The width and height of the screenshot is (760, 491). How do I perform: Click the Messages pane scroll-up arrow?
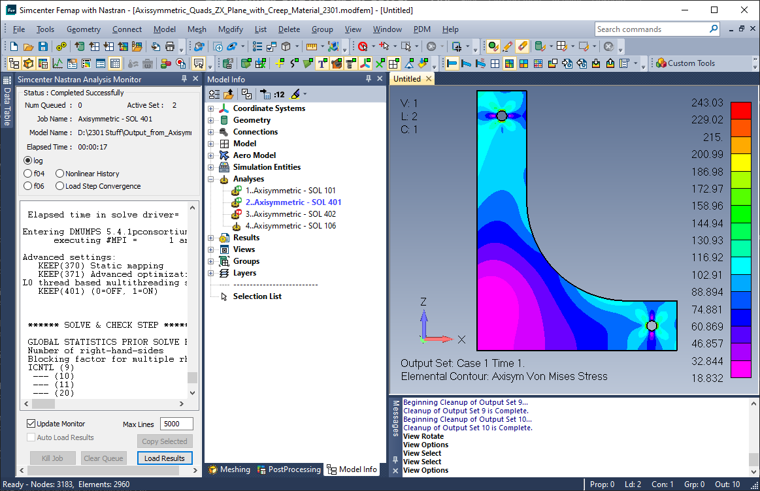pyautogui.click(x=753, y=403)
